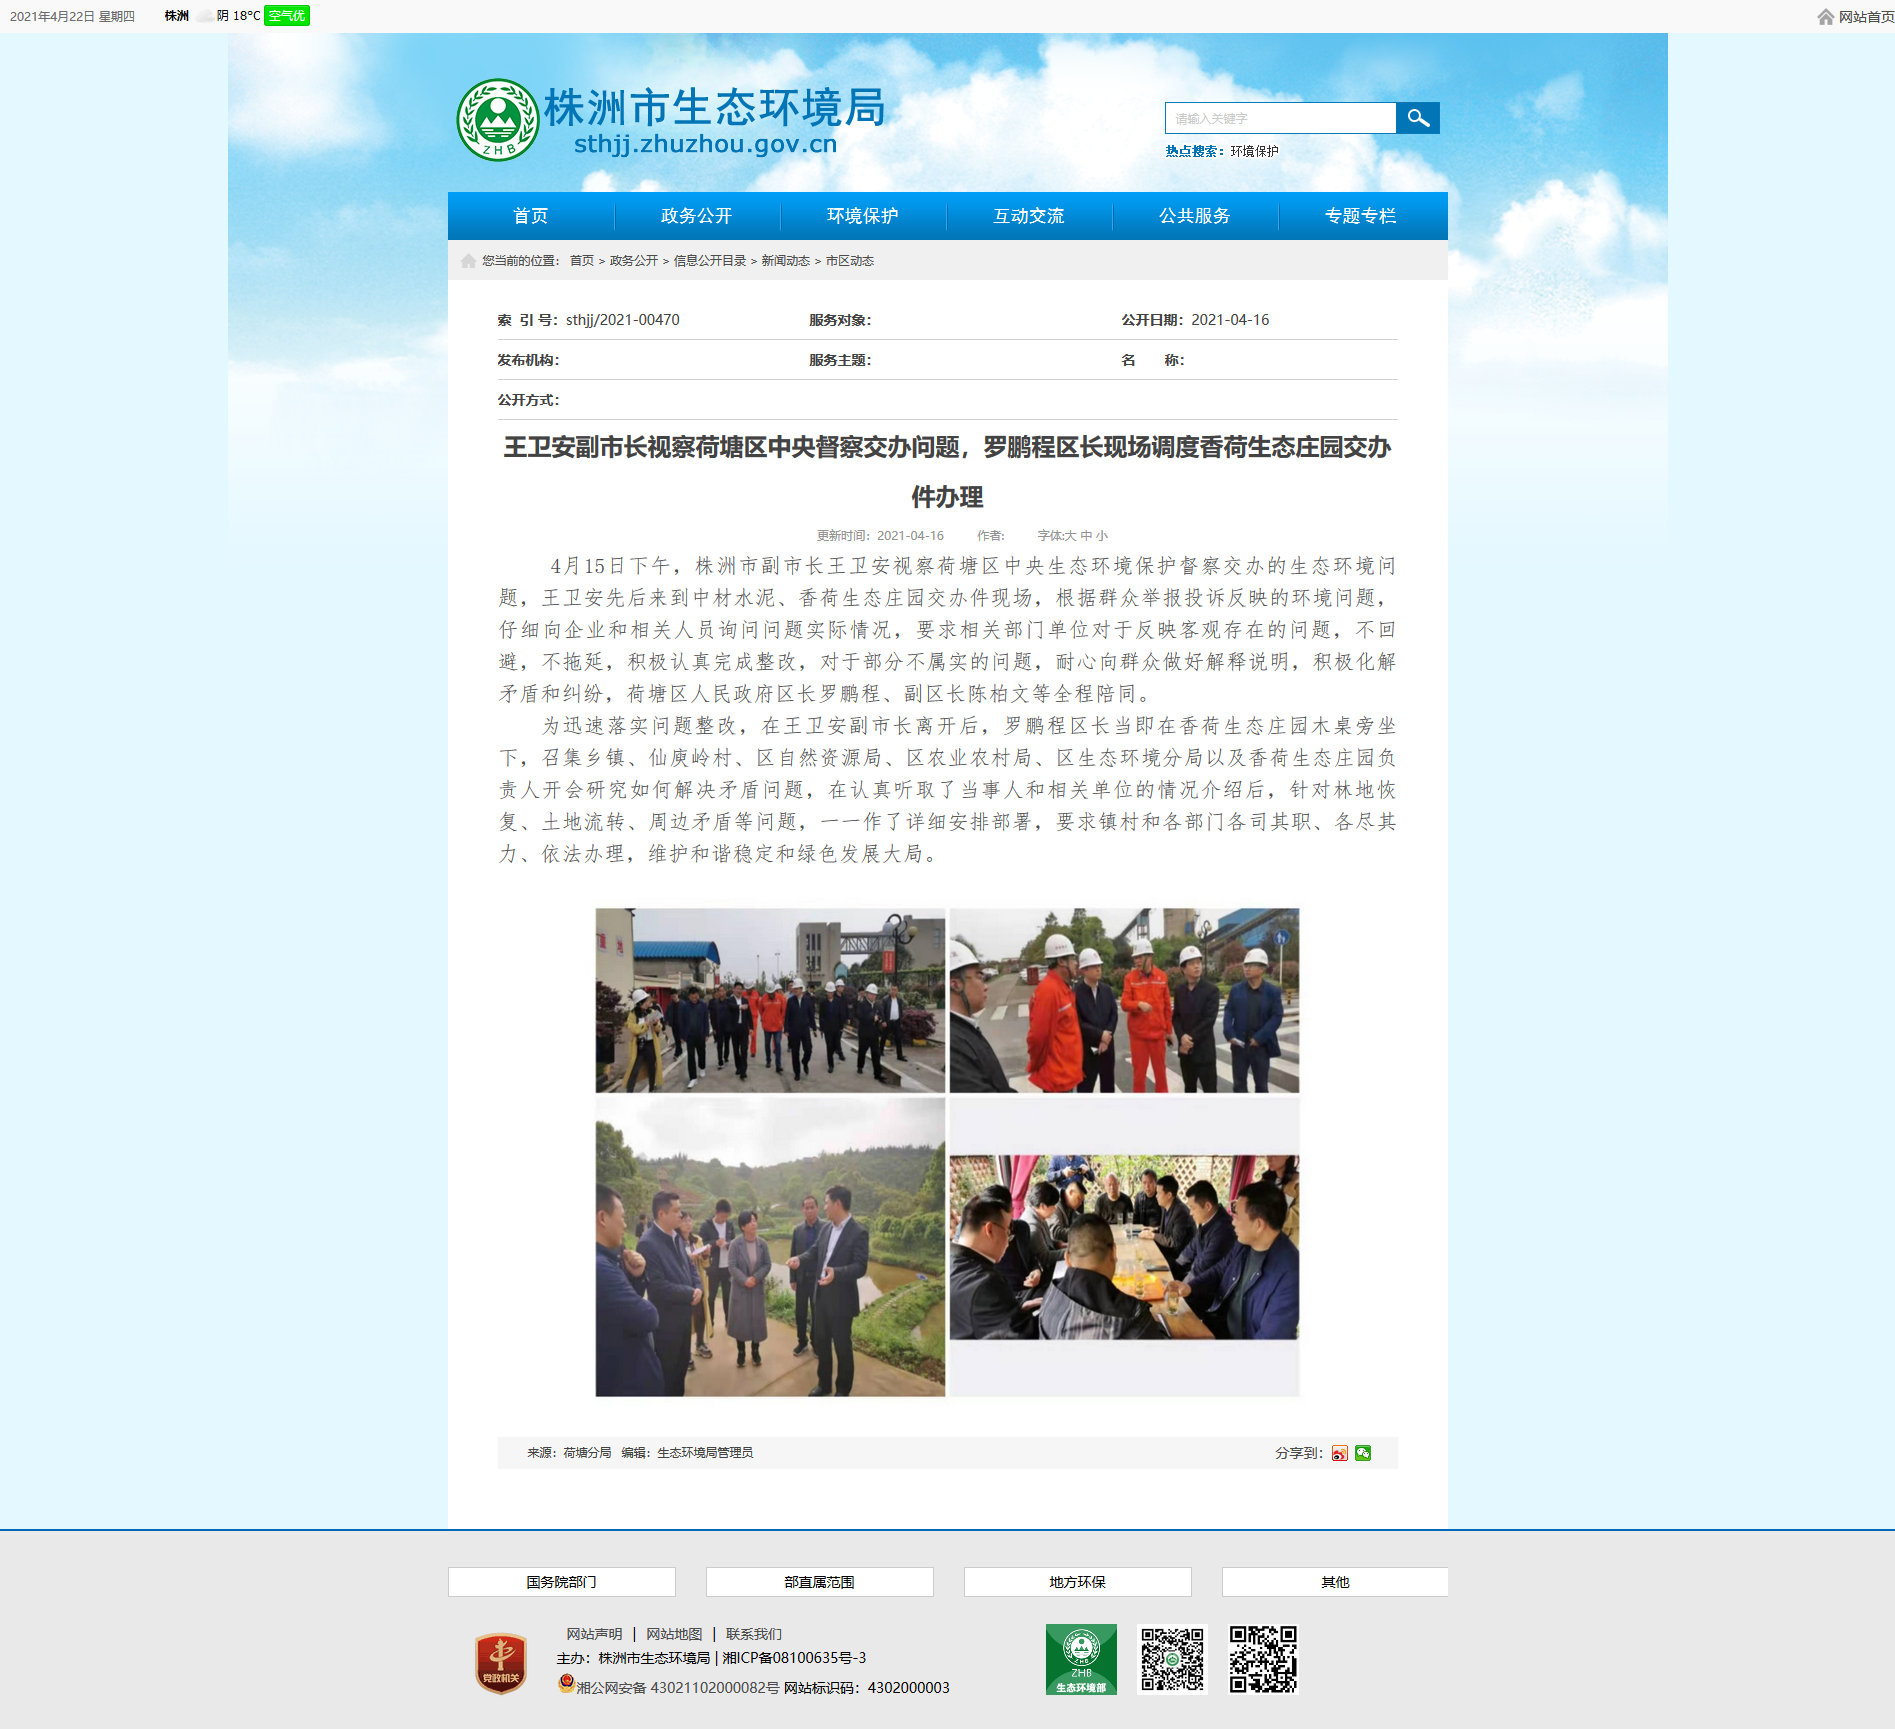Open the meeting table photo thumbnail

click(x=1124, y=1246)
